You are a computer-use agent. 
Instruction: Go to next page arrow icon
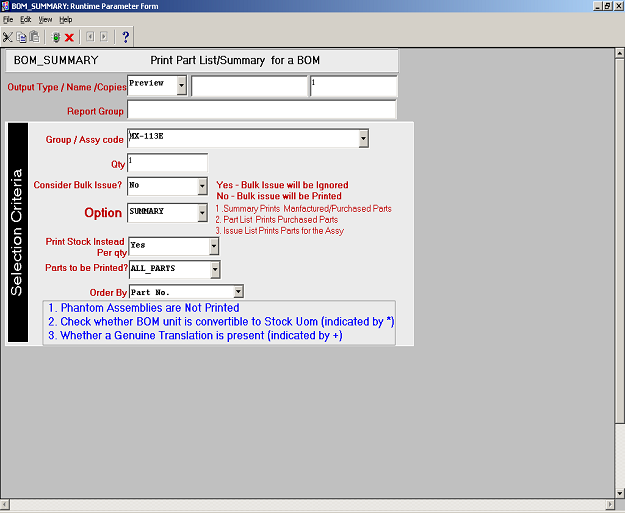pyautogui.click(x=104, y=37)
